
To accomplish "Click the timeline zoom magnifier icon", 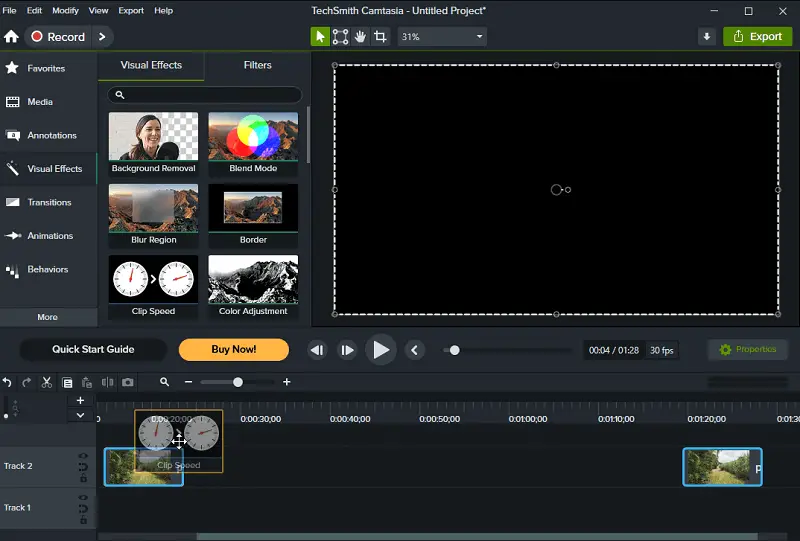I will tap(164, 382).
